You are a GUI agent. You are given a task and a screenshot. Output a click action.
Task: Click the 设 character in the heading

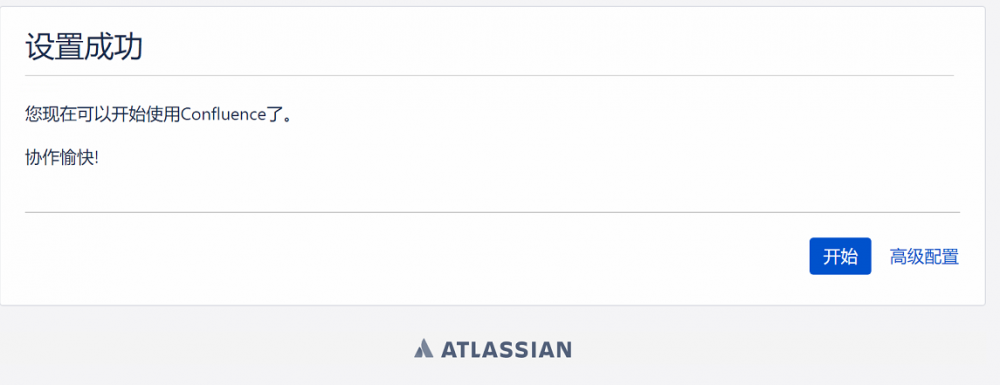[40, 47]
